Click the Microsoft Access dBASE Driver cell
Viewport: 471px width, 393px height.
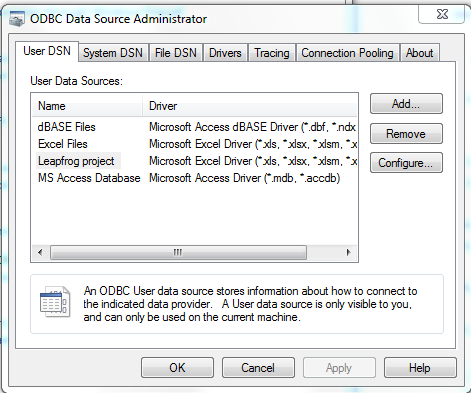252,127
